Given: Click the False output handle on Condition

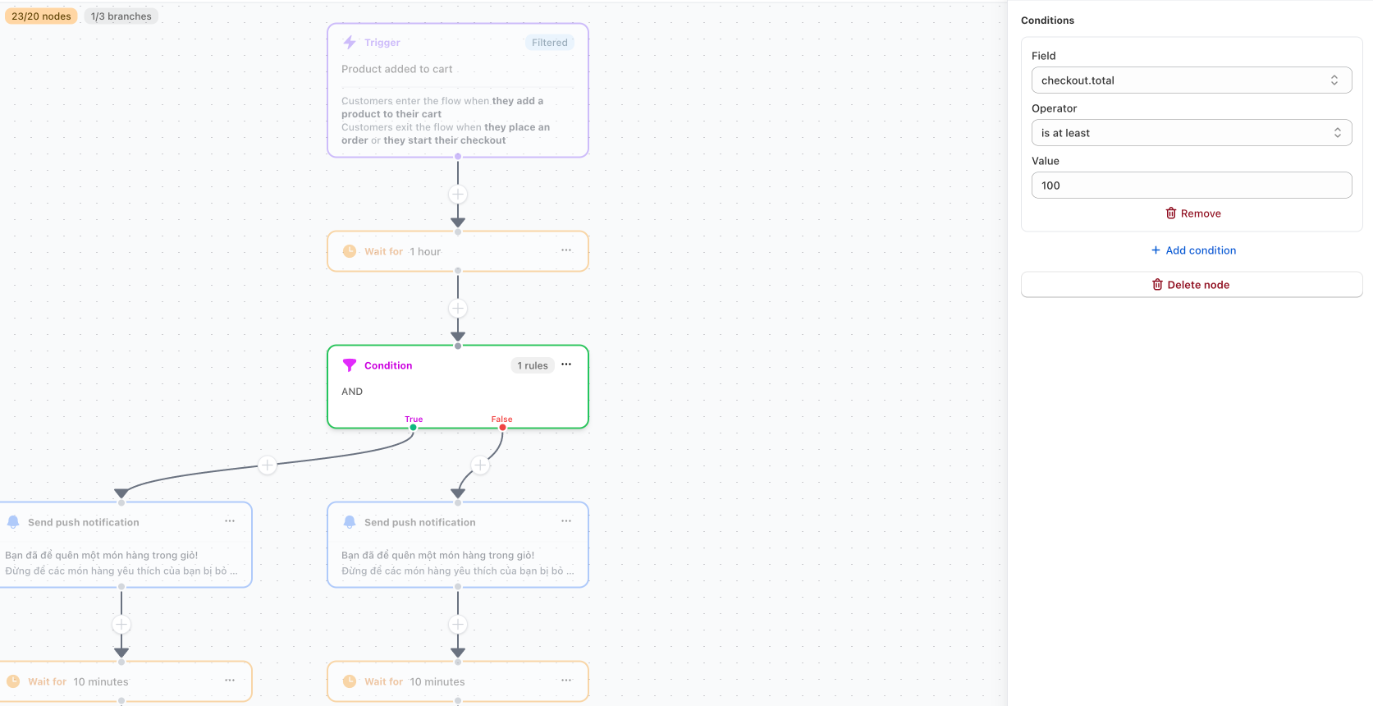Looking at the screenshot, I should pyautogui.click(x=502, y=427).
